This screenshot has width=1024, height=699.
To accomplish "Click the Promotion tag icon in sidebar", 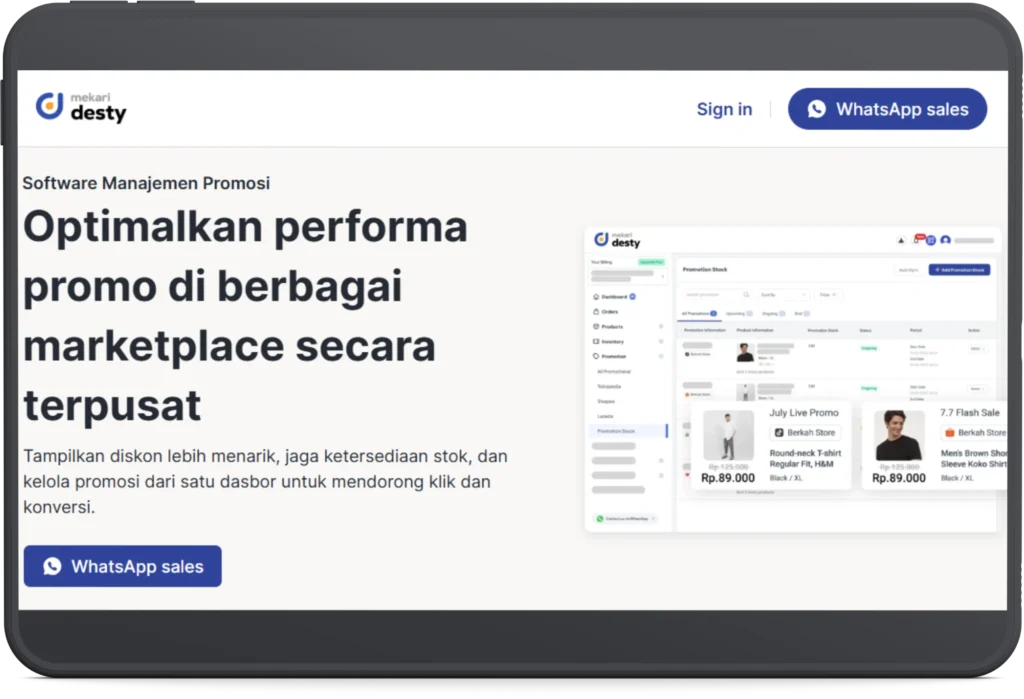I will tap(596, 356).
